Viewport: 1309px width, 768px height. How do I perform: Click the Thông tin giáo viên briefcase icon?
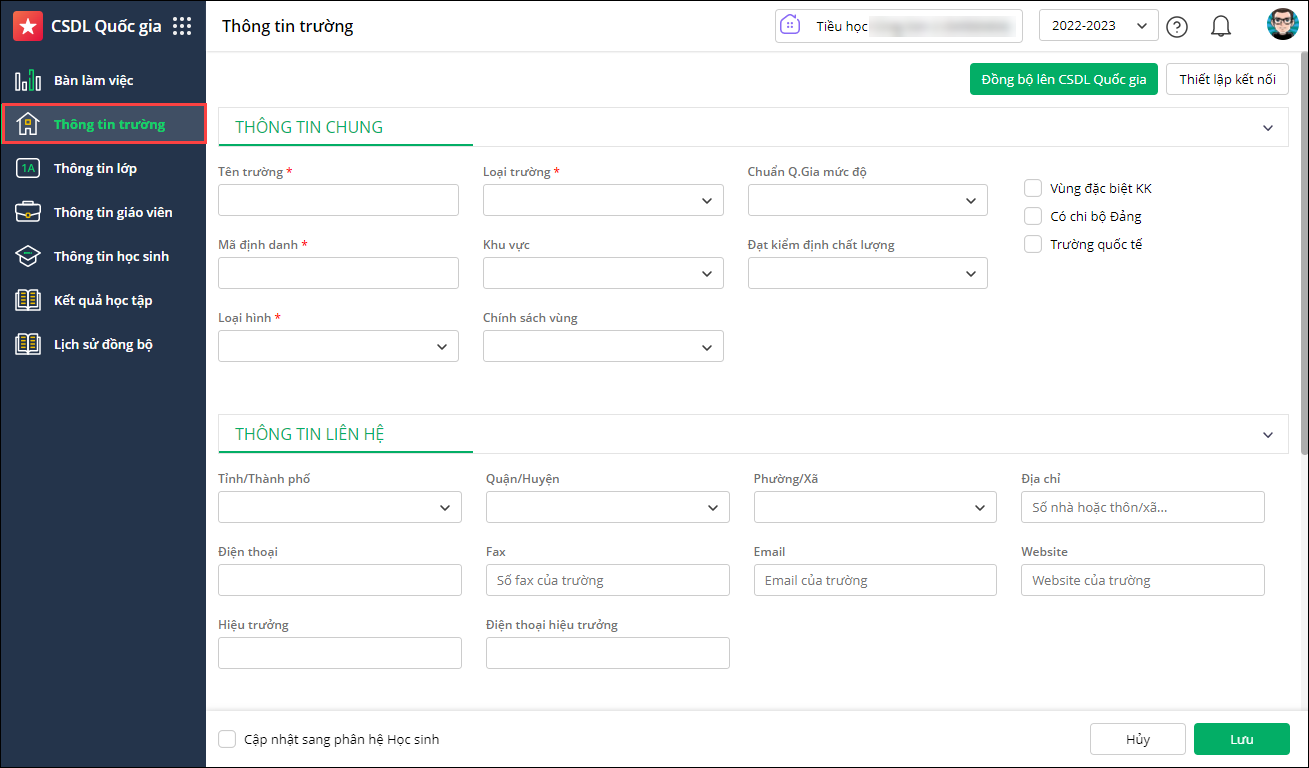[x=28, y=212]
